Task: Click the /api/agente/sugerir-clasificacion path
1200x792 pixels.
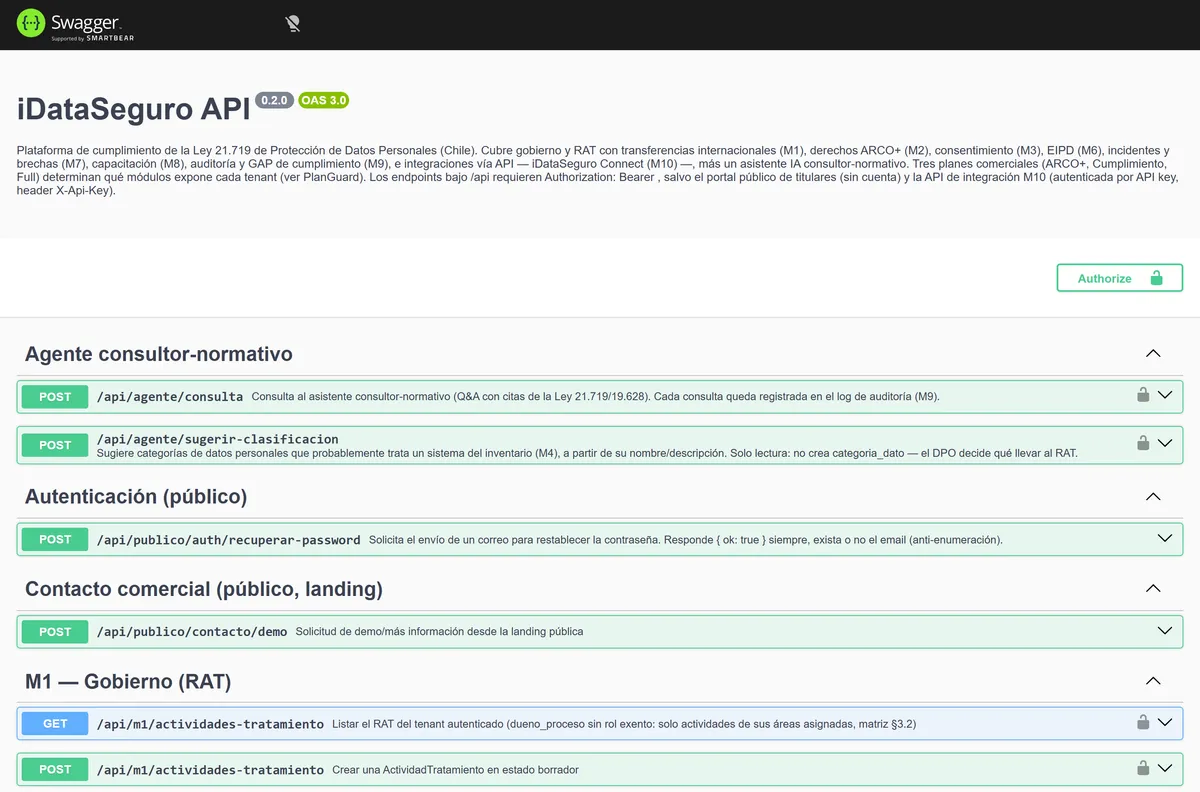Action: pos(218,439)
